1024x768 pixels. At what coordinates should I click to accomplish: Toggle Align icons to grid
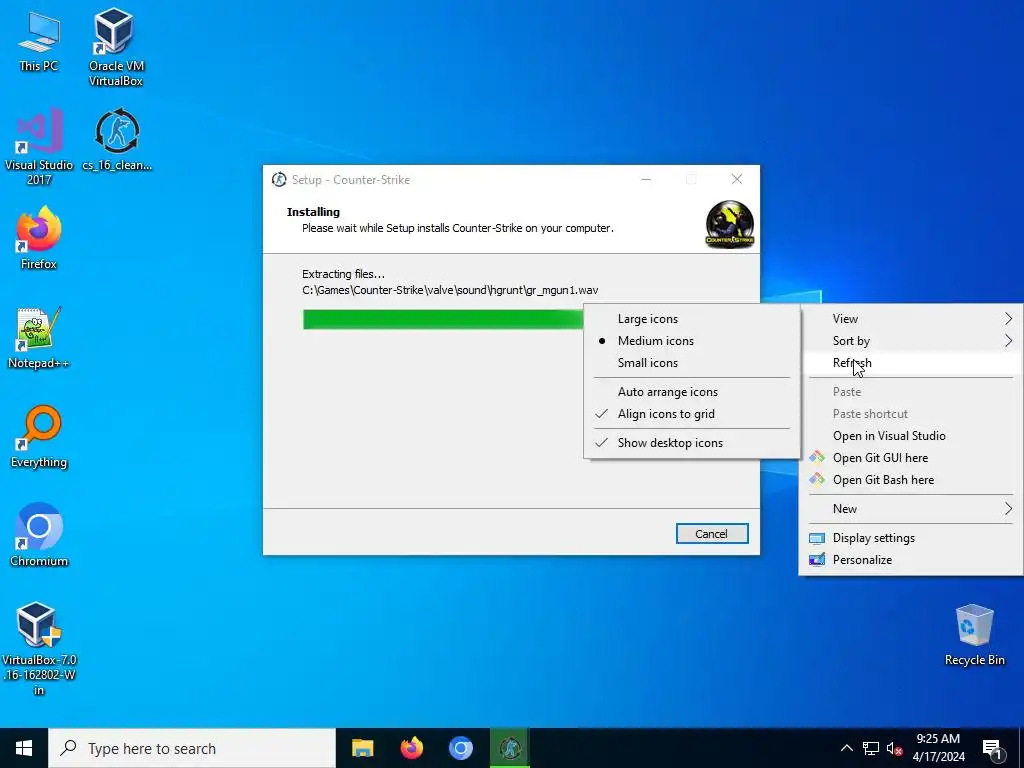692,414
